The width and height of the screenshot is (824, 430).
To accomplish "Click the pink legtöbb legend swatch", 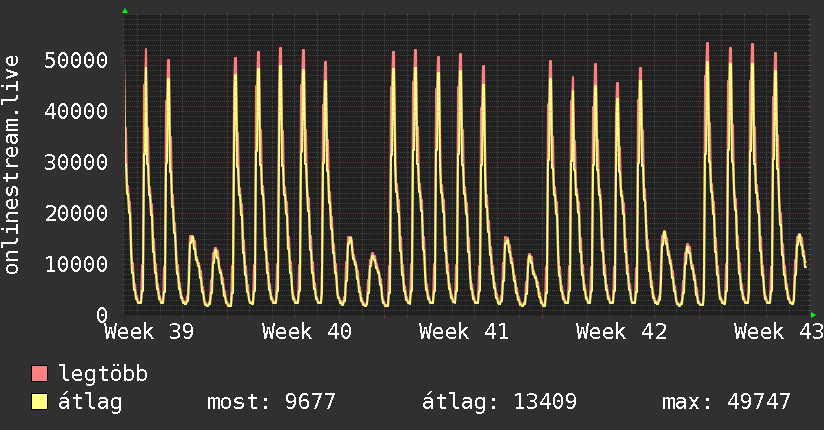I will click(39, 373).
